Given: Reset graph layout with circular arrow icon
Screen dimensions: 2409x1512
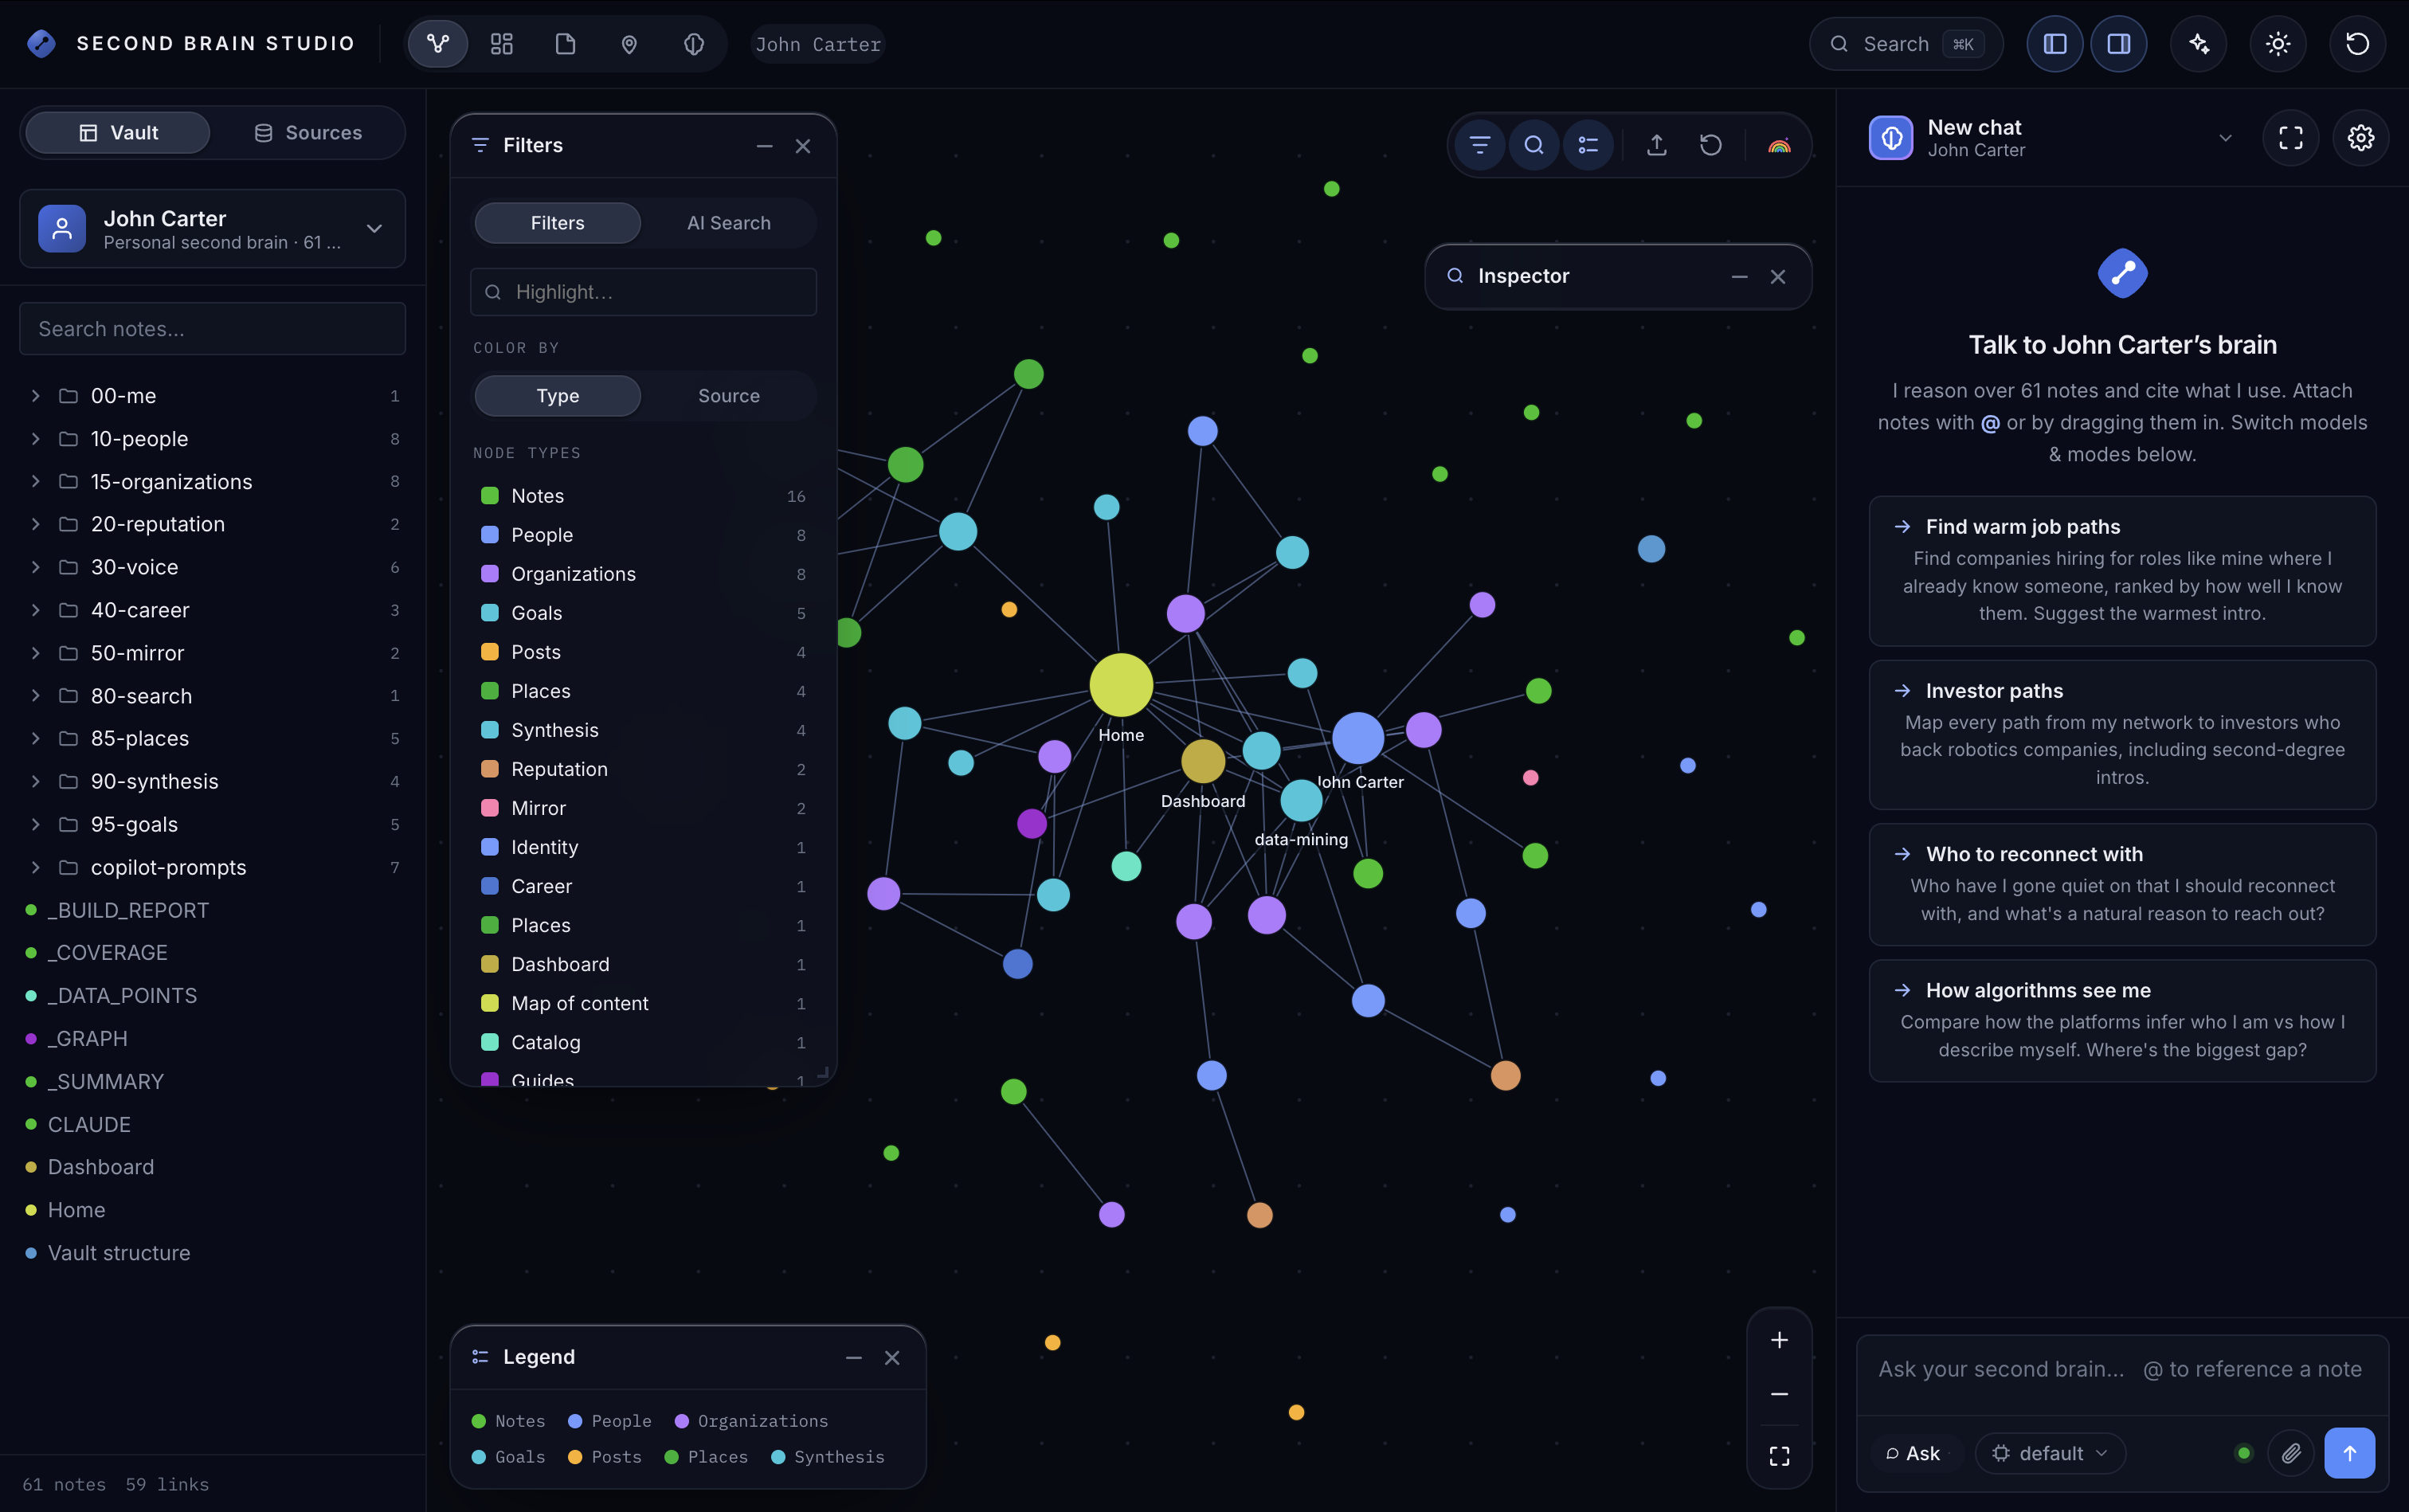Looking at the screenshot, I should click(x=1711, y=145).
